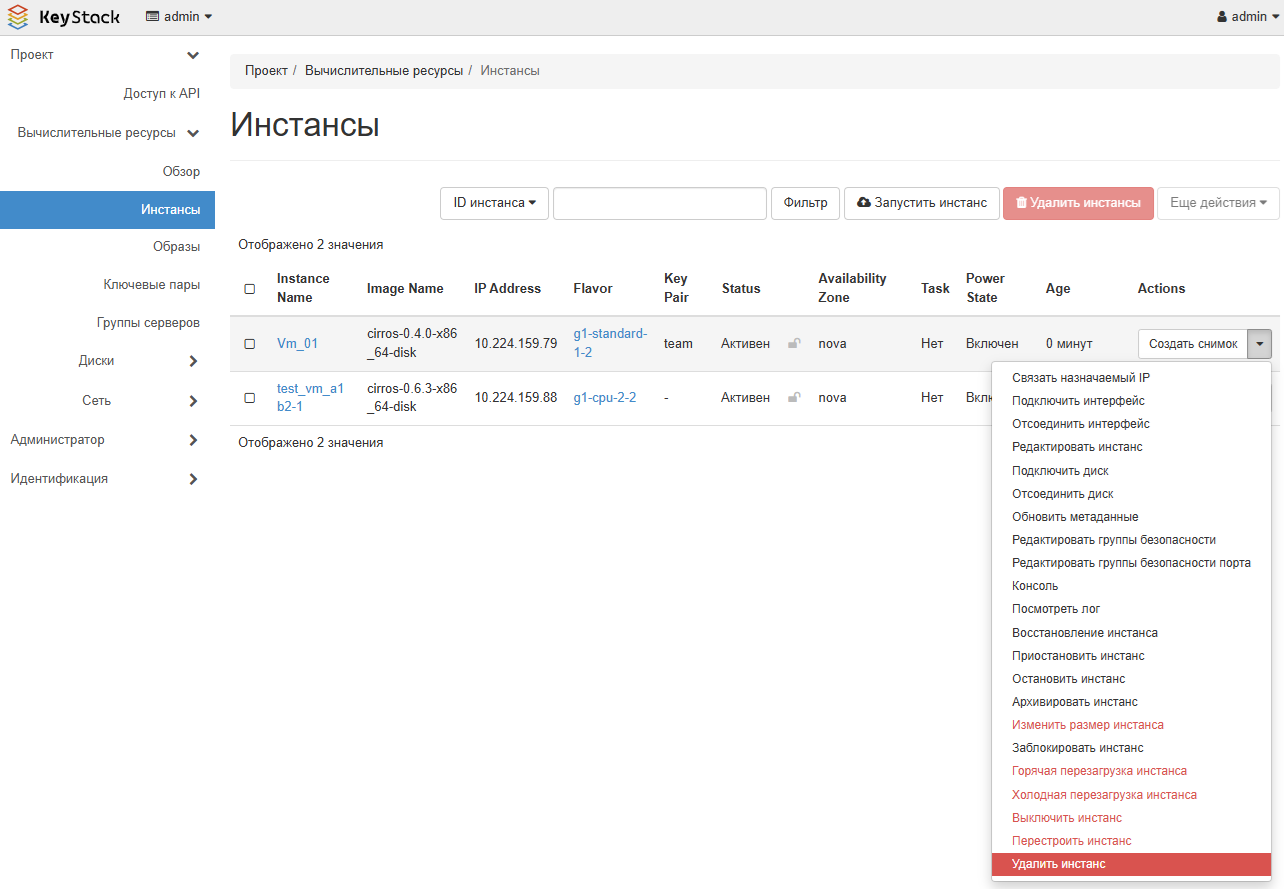Toggle the select-all checkbox in the table header
The width and height of the screenshot is (1284, 889).
pos(250,289)
